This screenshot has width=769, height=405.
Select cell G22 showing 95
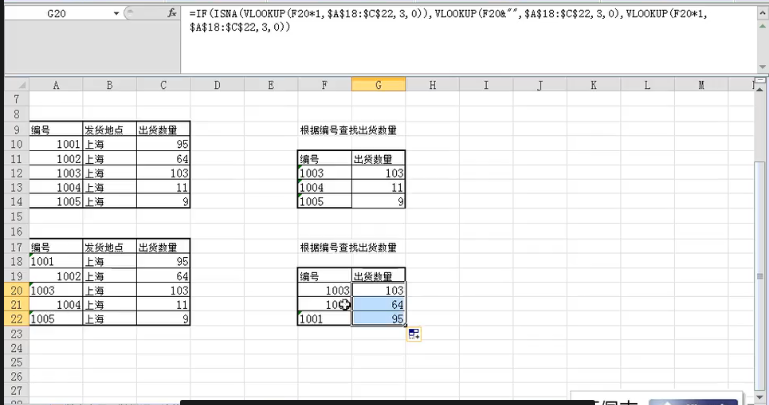pos(378,319)
